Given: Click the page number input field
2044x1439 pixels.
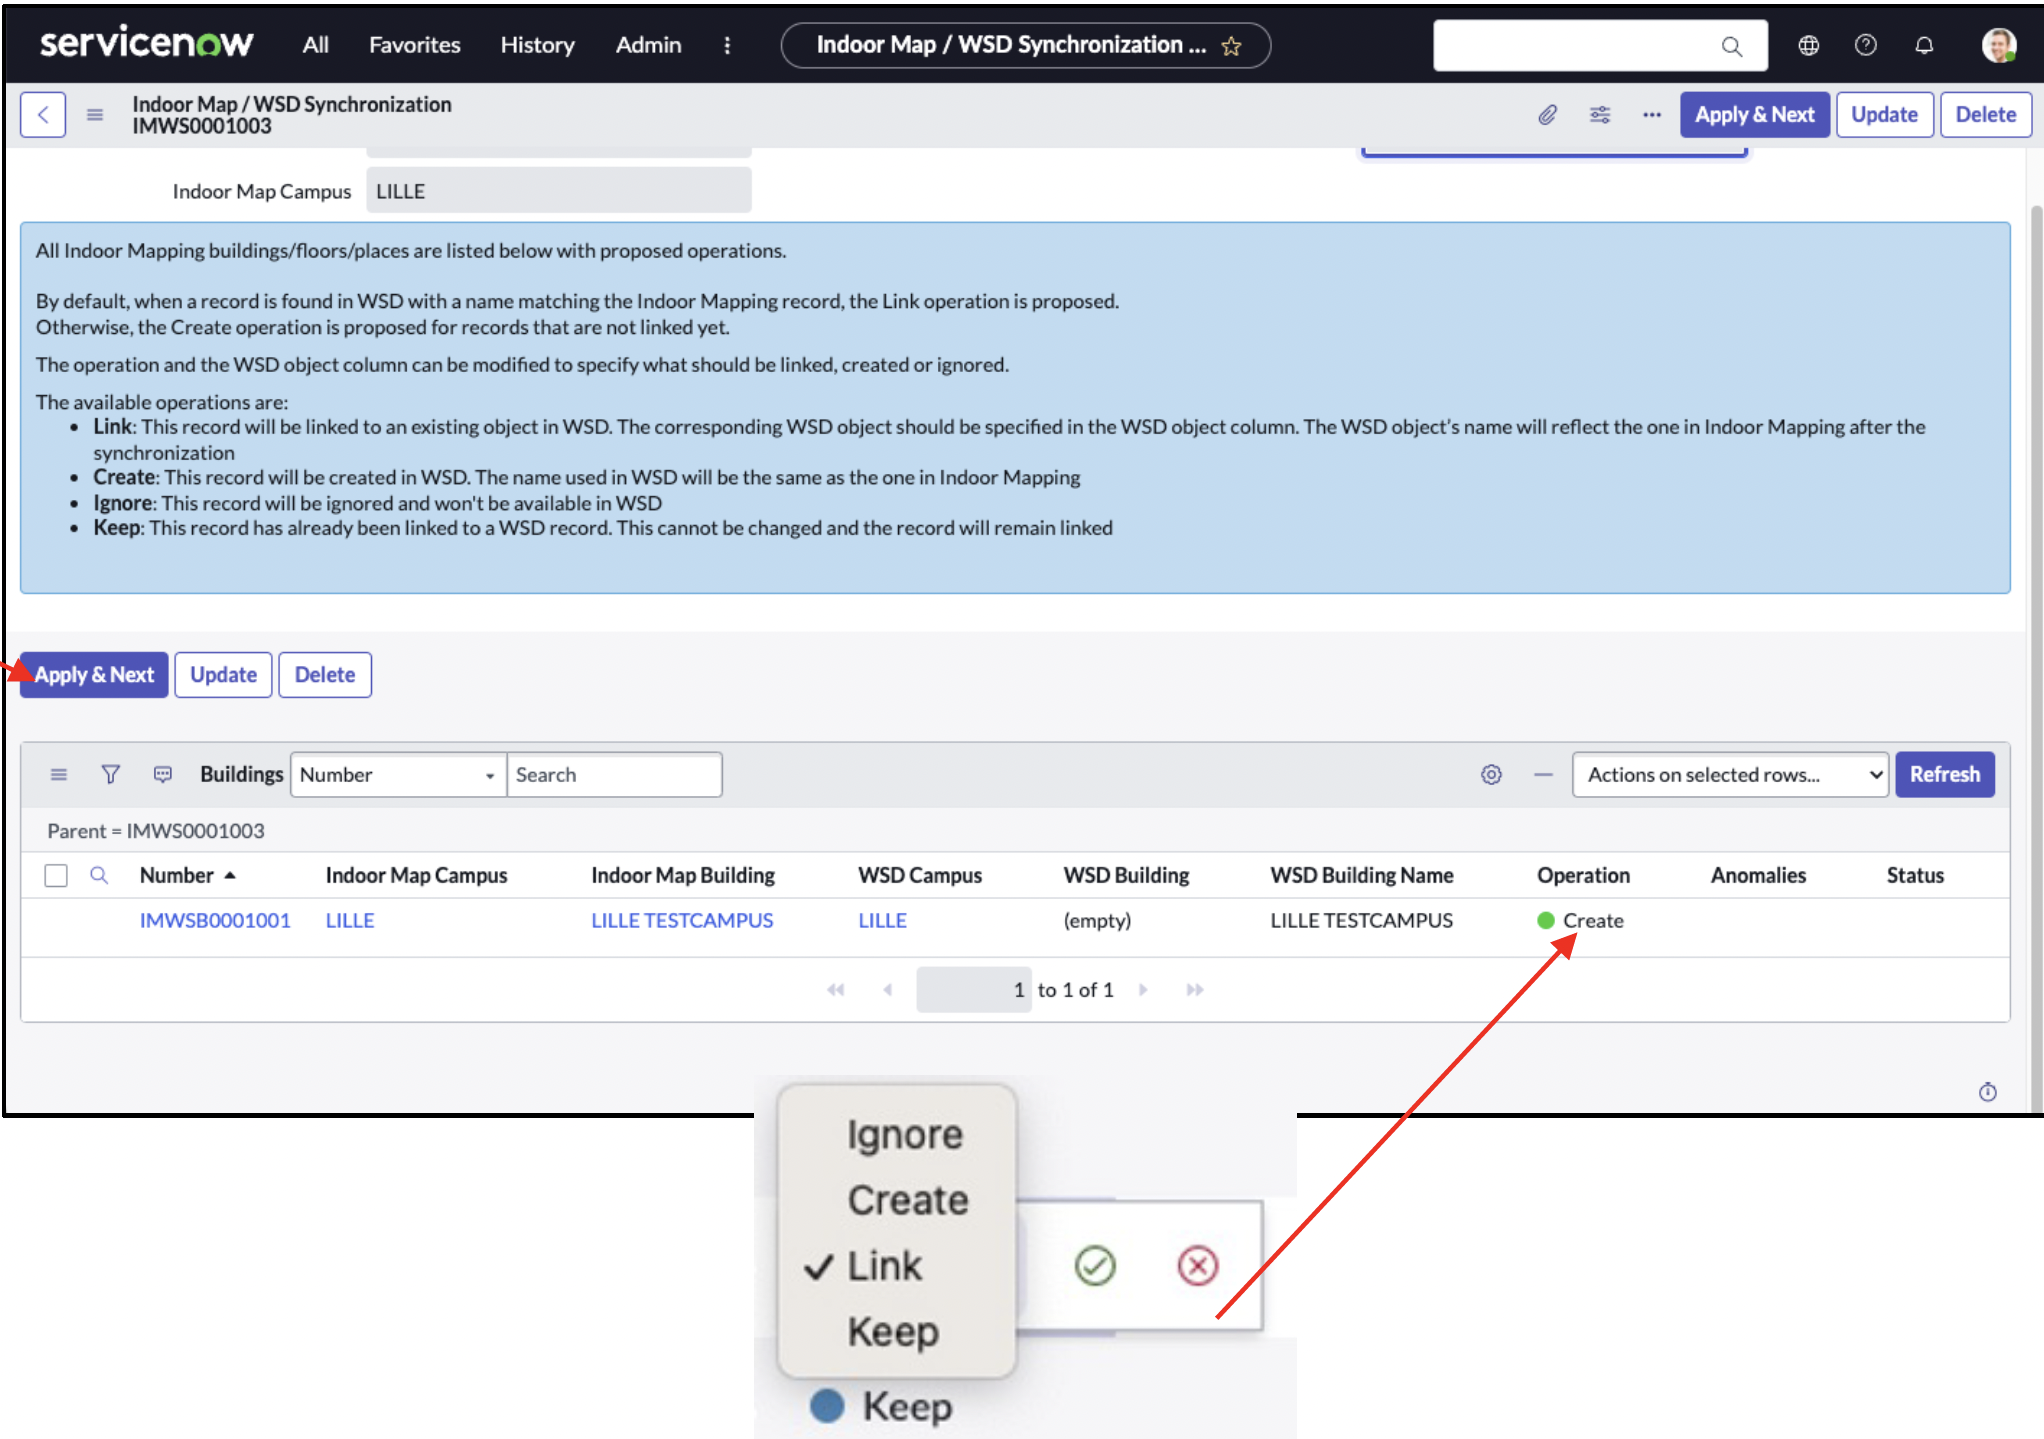Looking at the screenshot, I should point(974,989).
